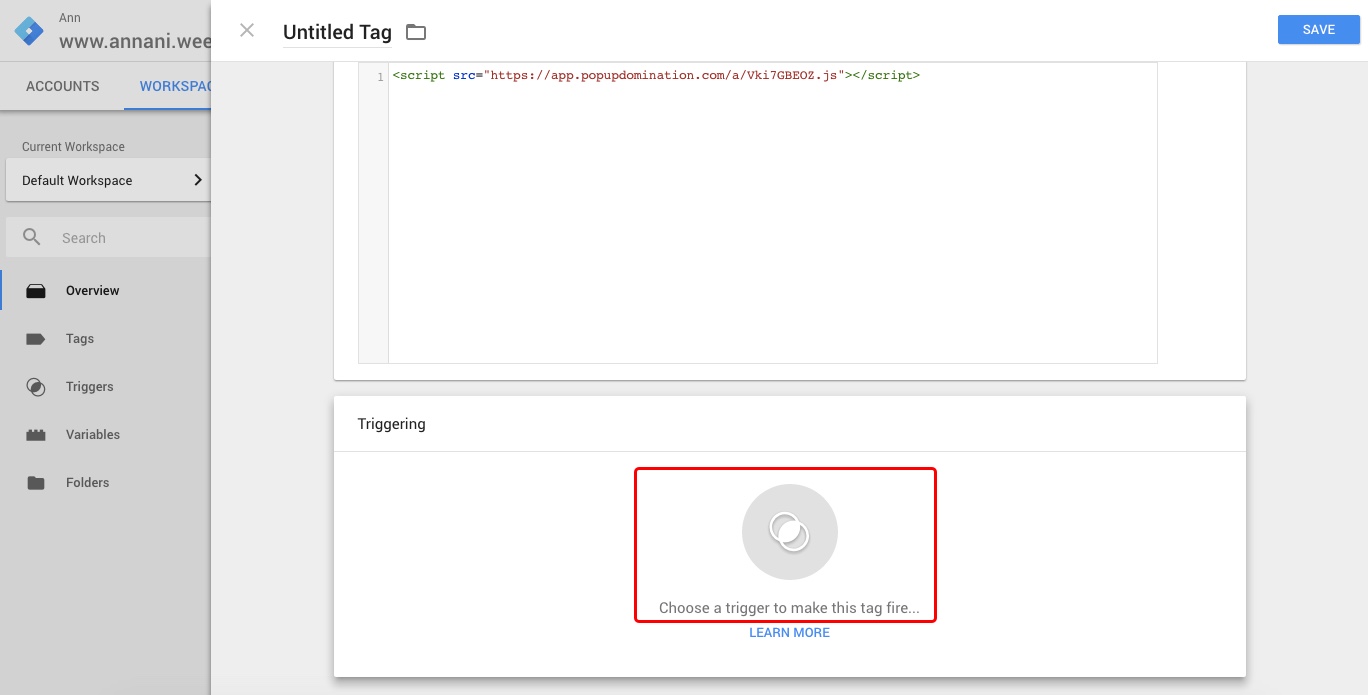Viewport: 1368px width, 695px height.
Task: Open the ACCOUNTS tab
Action: click(x=62, y=86)
